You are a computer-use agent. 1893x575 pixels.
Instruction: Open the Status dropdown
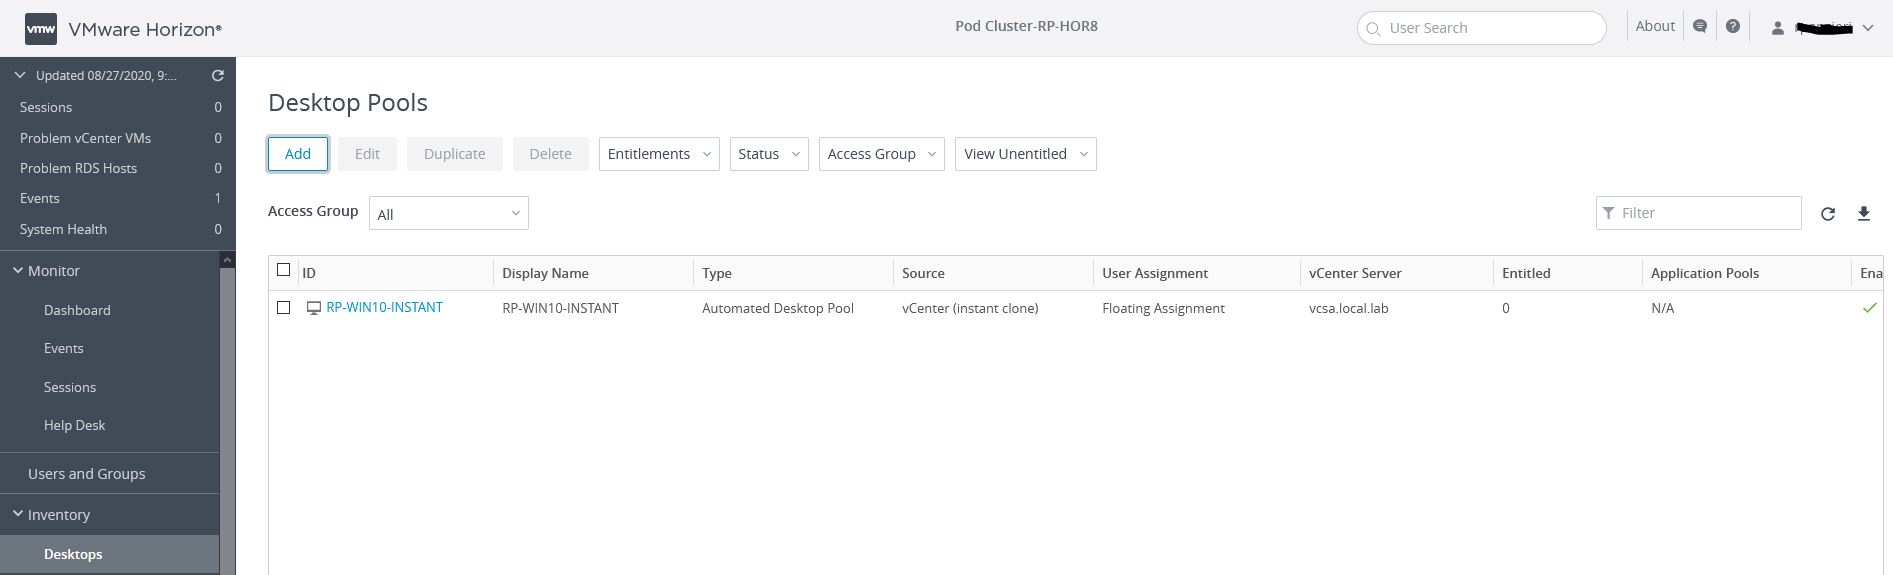[769, 154]
